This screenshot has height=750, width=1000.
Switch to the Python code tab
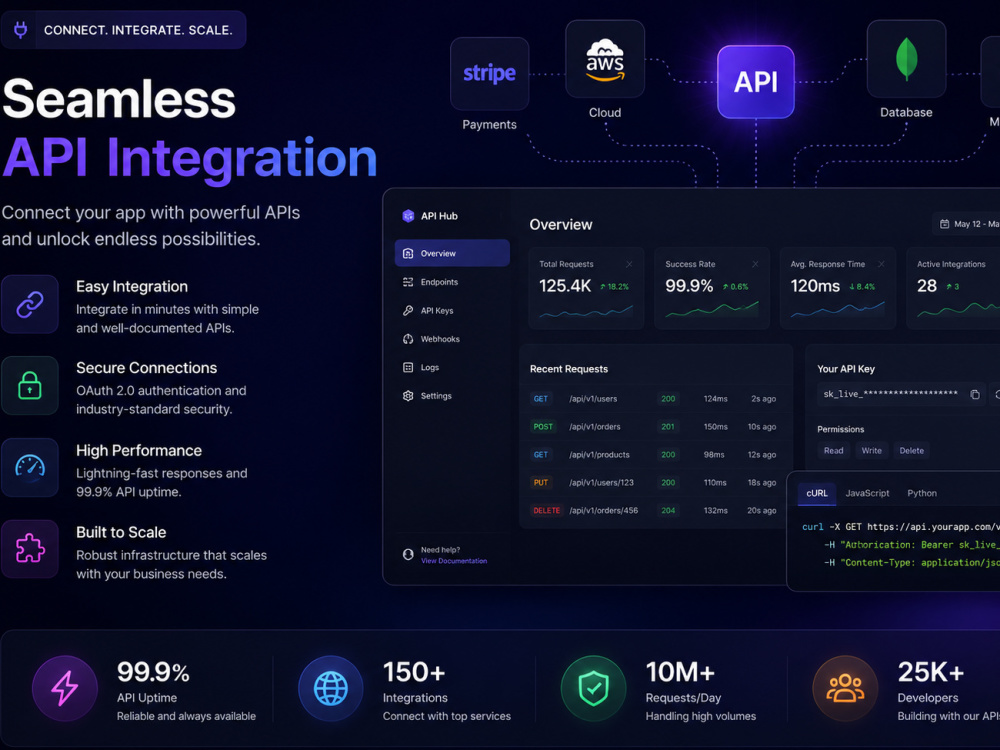(922, 493)
